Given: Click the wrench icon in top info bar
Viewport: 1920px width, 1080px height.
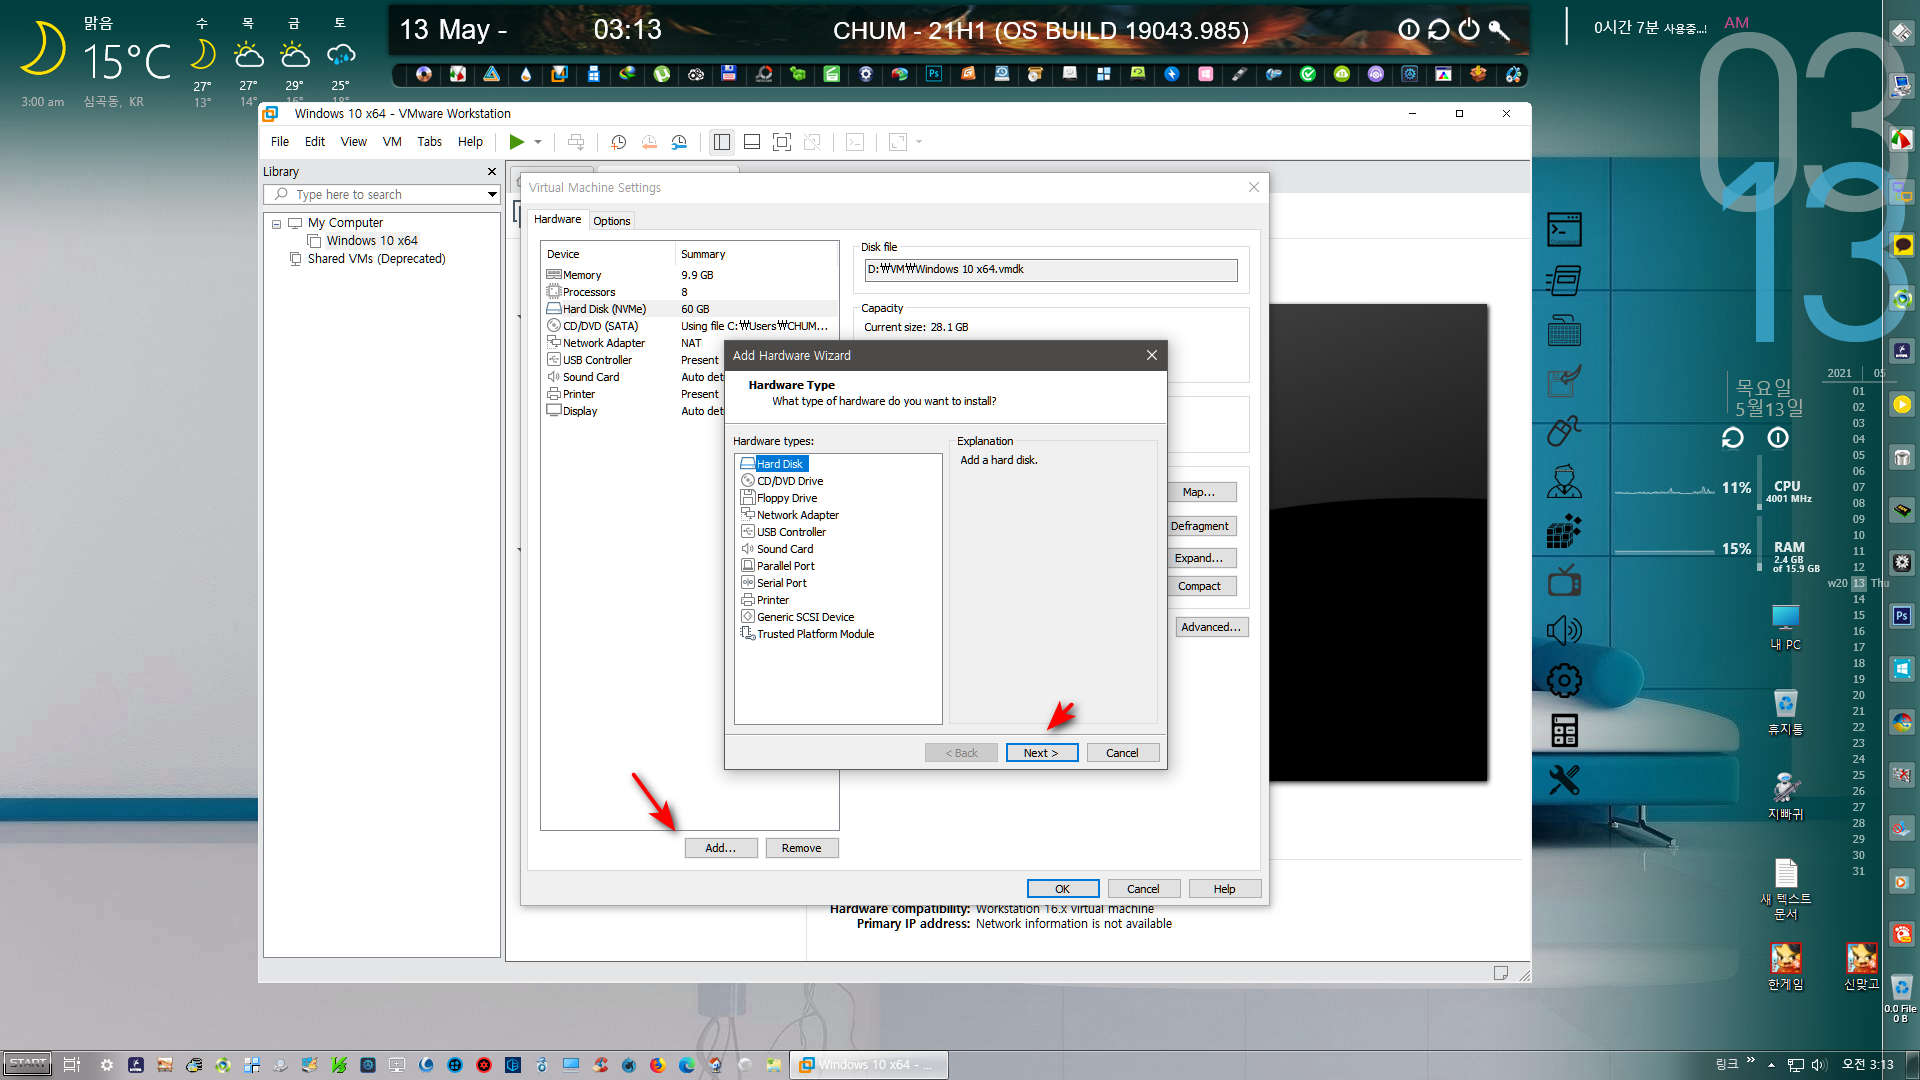Looking at the screenshot, I should tap(1498, 29).
